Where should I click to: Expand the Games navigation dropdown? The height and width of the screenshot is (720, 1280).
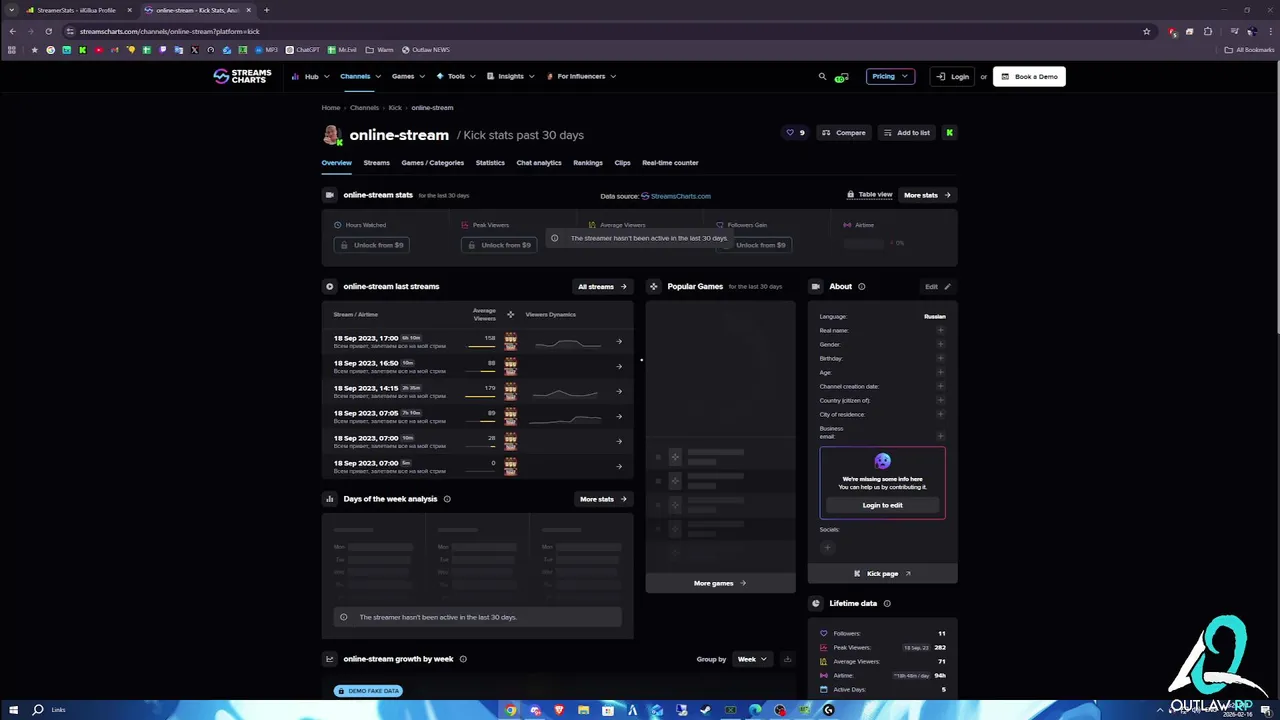408,76
